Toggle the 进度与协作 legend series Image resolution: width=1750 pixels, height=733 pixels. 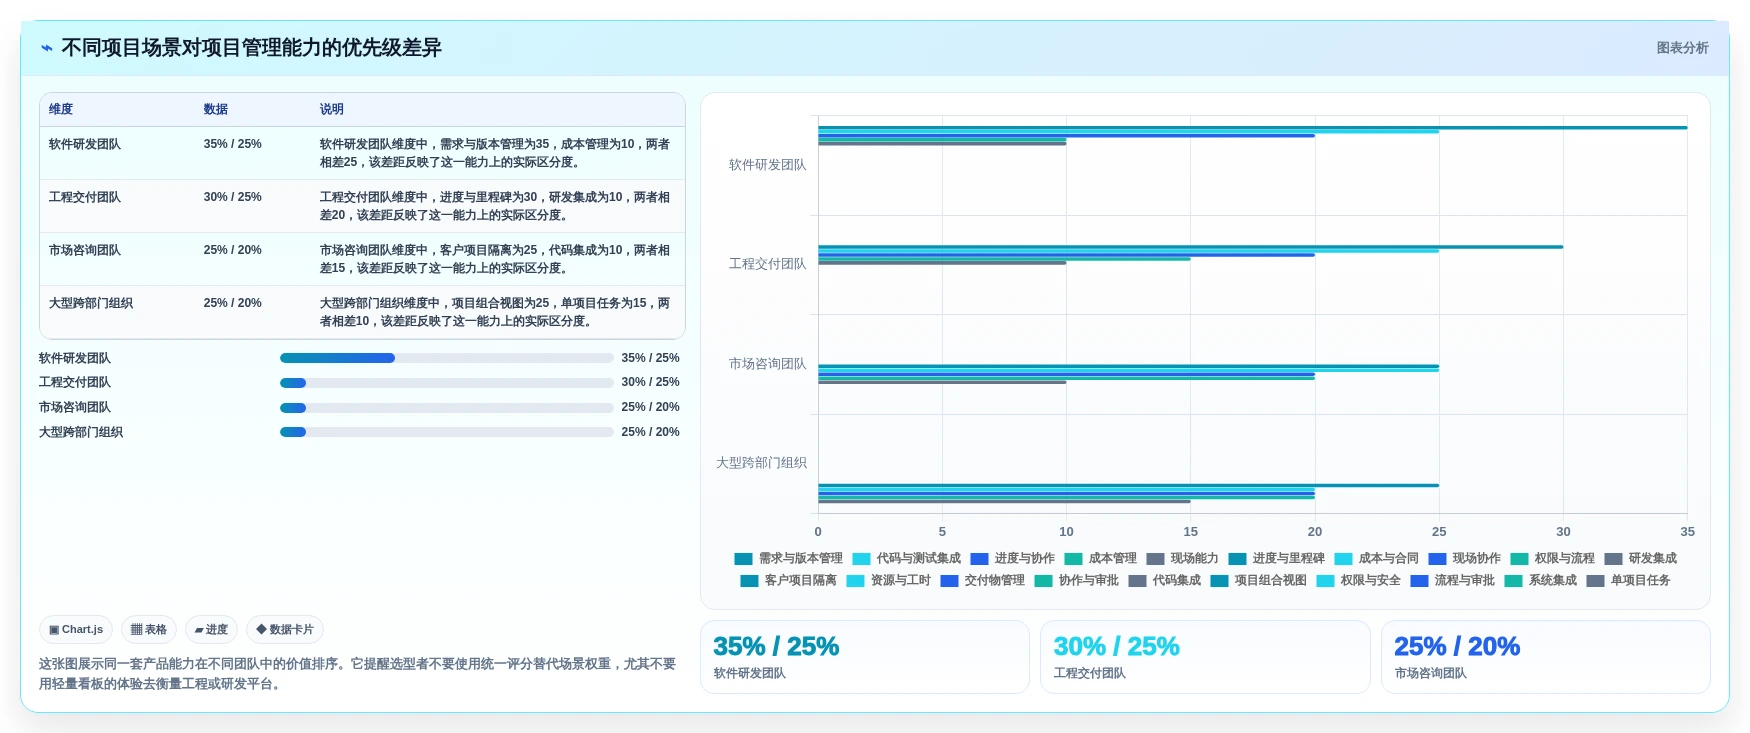pos(1012,559)
